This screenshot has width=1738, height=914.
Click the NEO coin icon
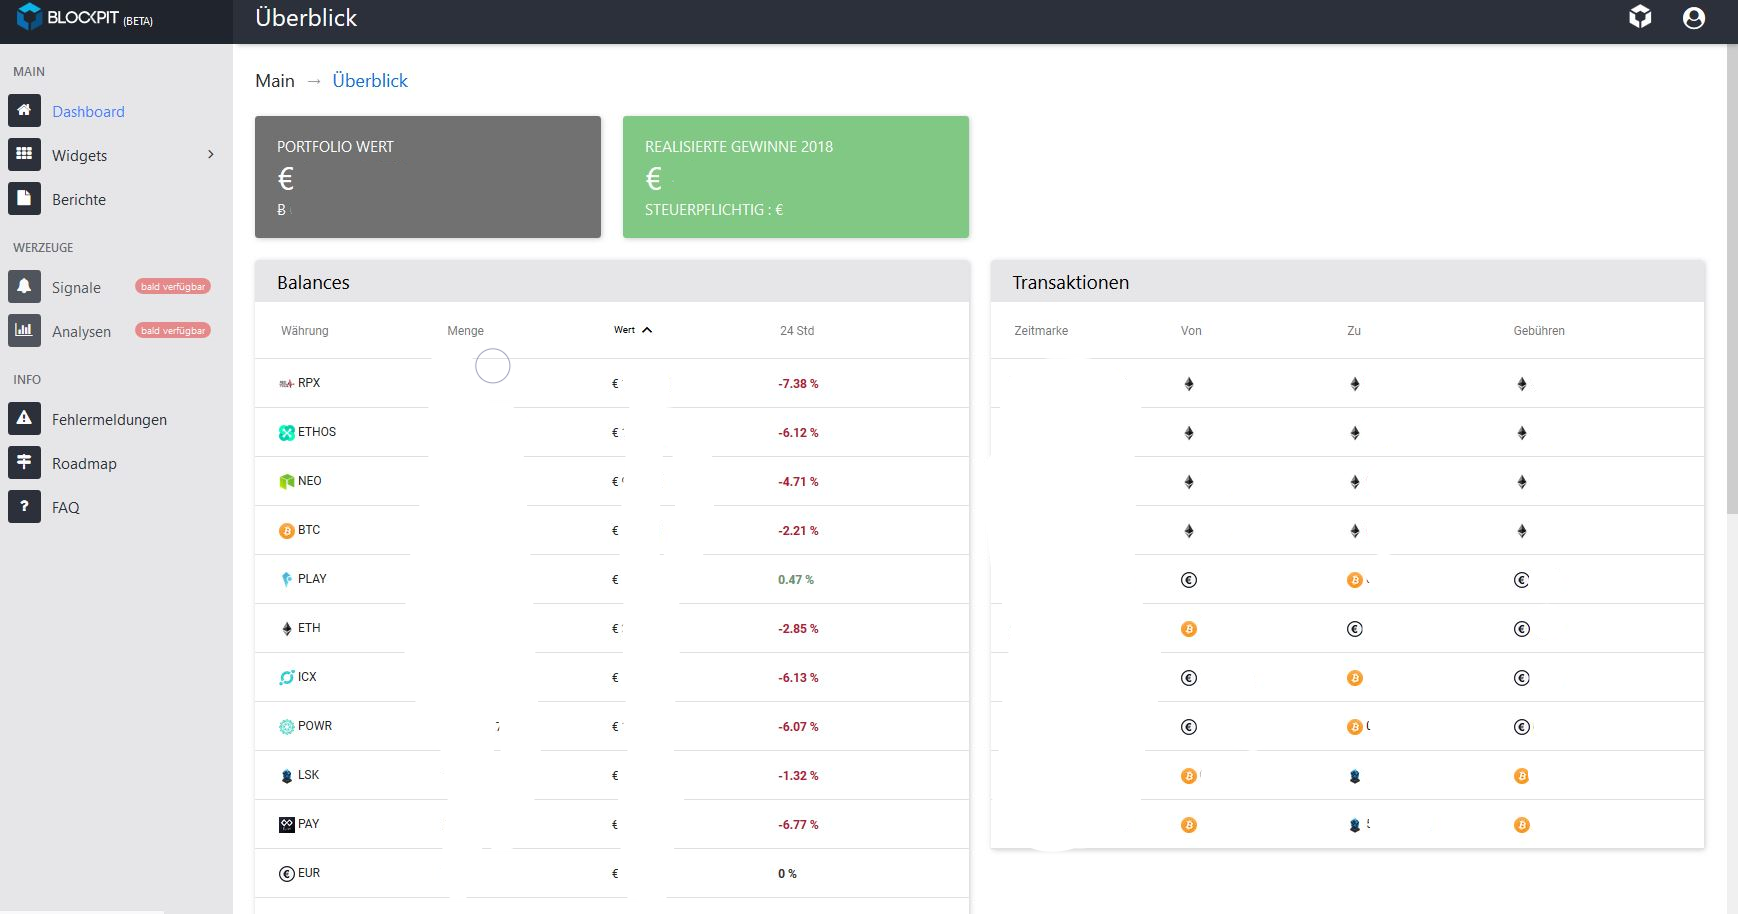[x=286, y=482]
